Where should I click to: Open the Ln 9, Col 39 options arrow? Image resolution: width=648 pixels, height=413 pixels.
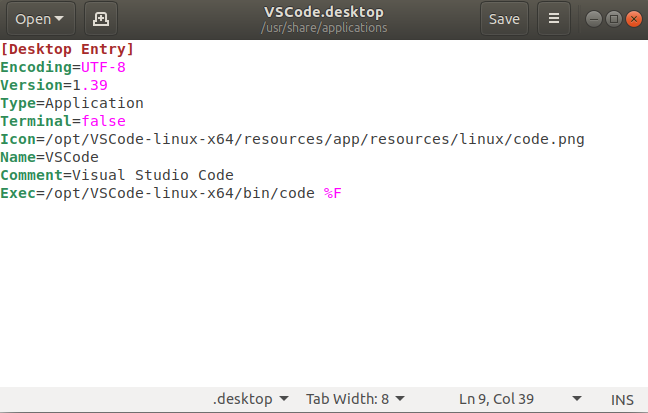point(577,399)
